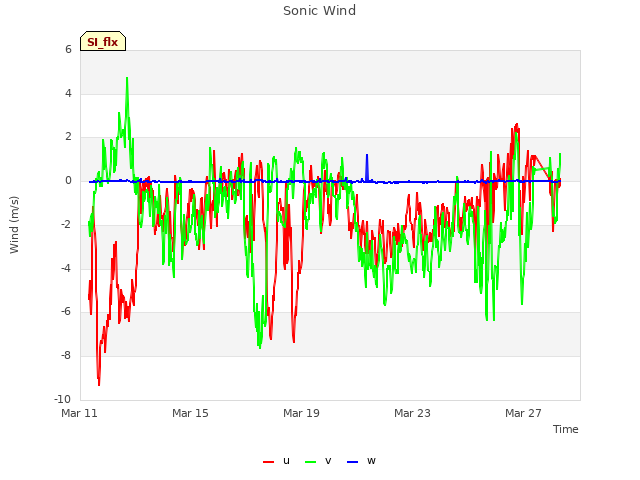Click the Time axis title
640x480 pixels.
566,429
